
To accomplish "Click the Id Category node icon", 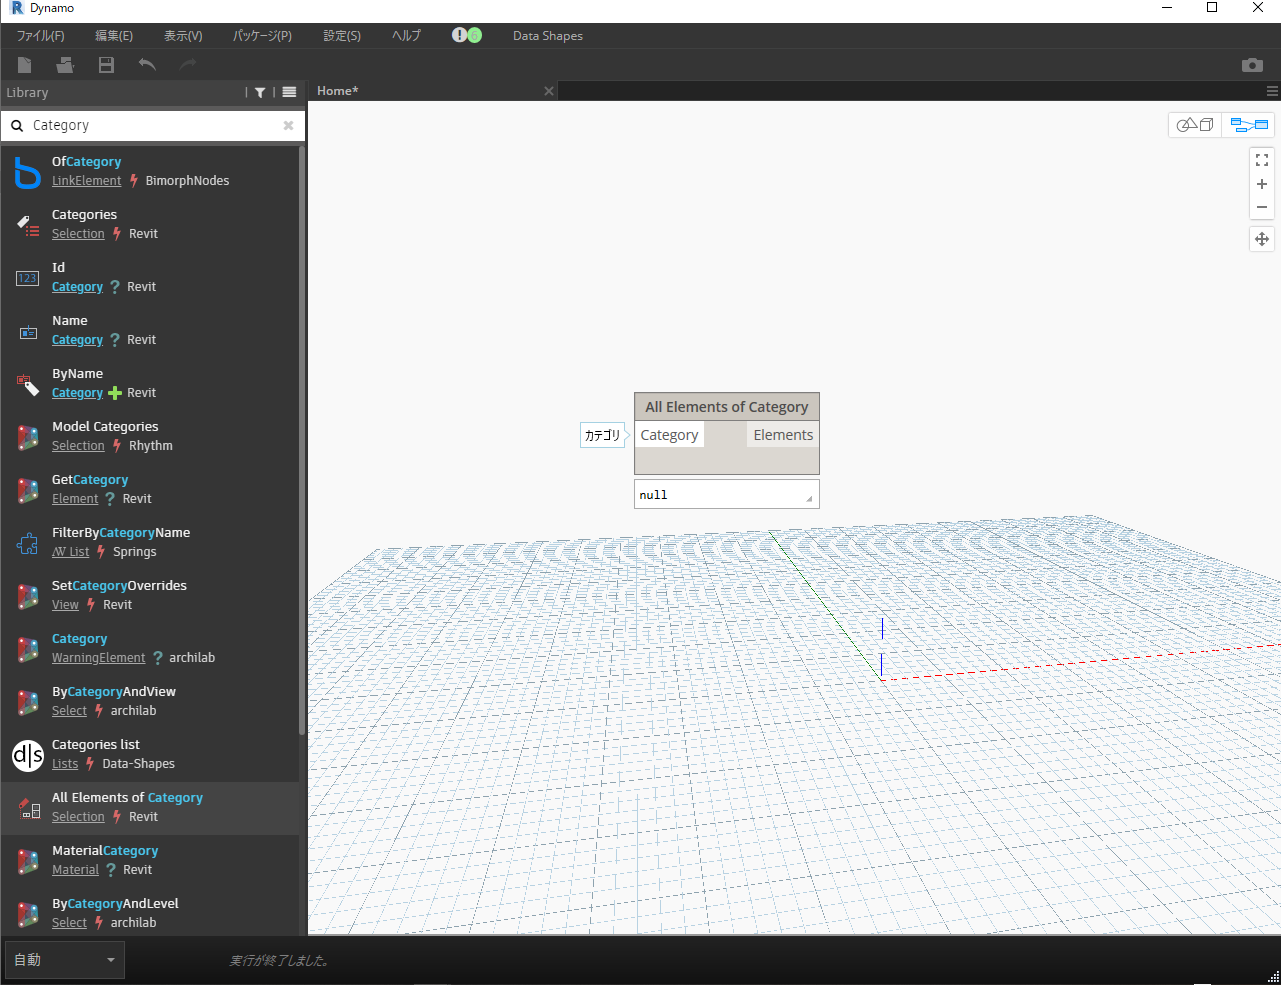I will click(28, 278).
